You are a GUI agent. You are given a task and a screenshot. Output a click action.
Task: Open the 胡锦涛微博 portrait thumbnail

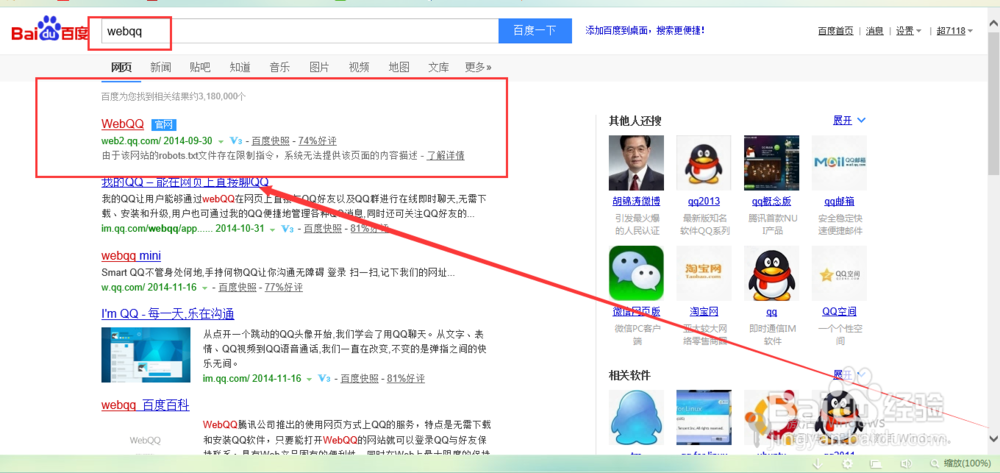636,163
